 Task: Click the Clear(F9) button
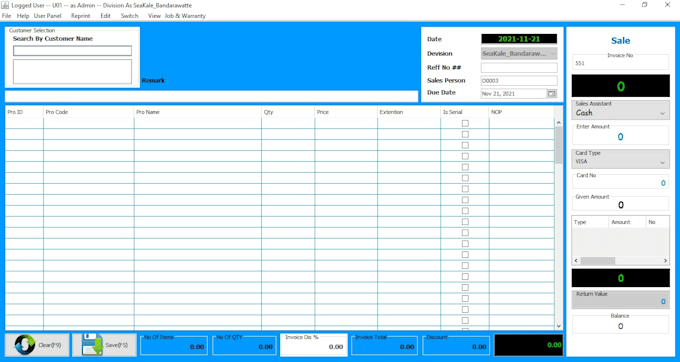[x=37, y=345]
